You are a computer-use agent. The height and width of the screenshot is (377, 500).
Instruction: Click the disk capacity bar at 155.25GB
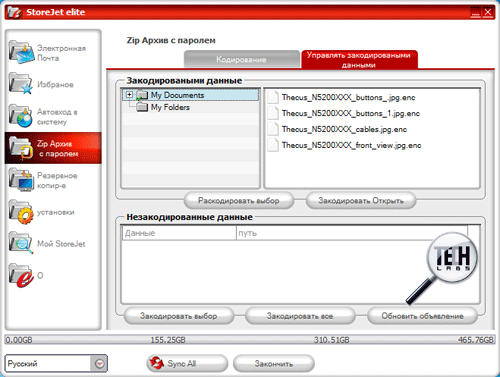click(x=168, y=340)
